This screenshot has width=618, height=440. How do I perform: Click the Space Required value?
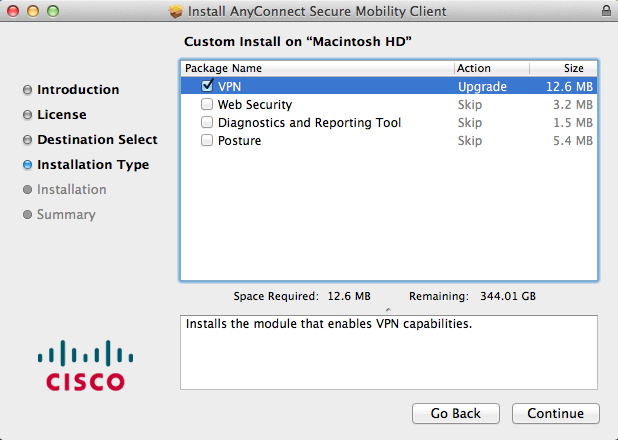click(x=349, y=296)
